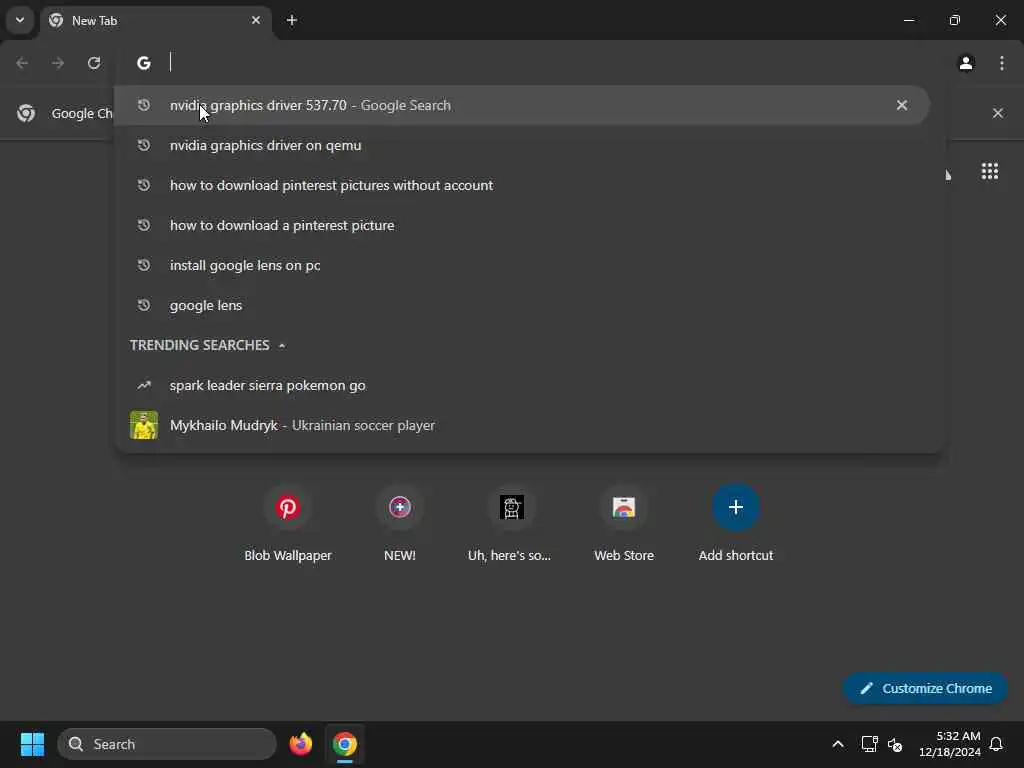Screen dimensions: 1024x768
Task: Select Mykhailo Mudryk trending suggestion
Action: pos(522,425)
